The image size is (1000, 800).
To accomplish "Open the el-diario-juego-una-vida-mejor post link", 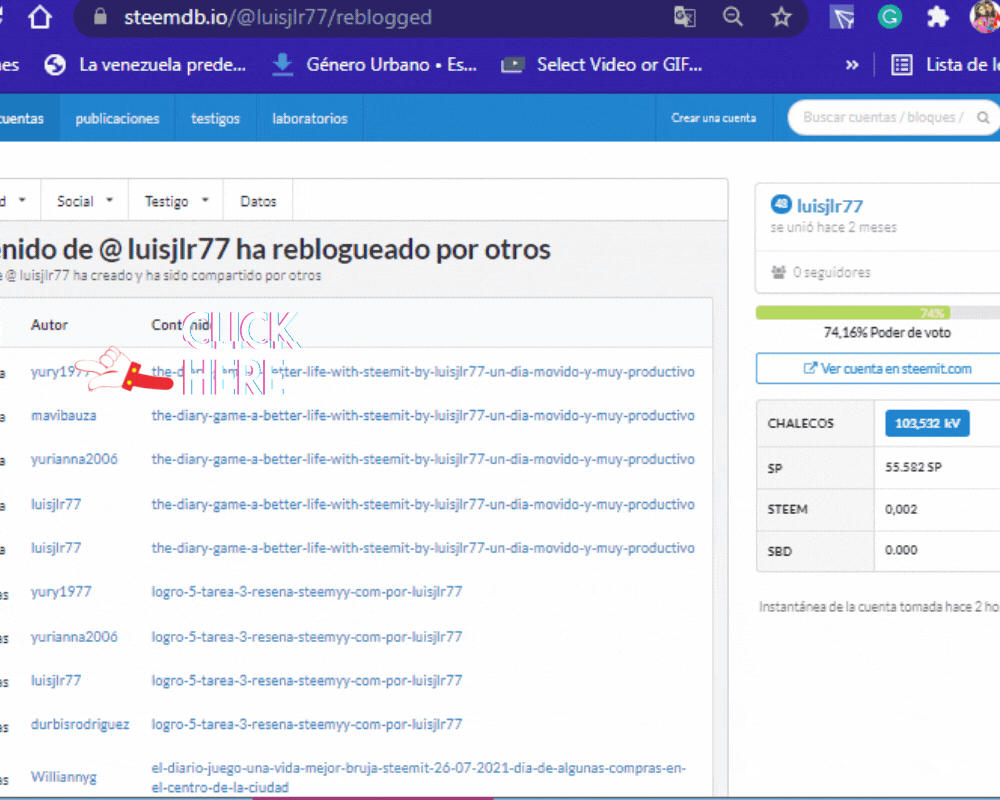I will [x=418, y=778].
